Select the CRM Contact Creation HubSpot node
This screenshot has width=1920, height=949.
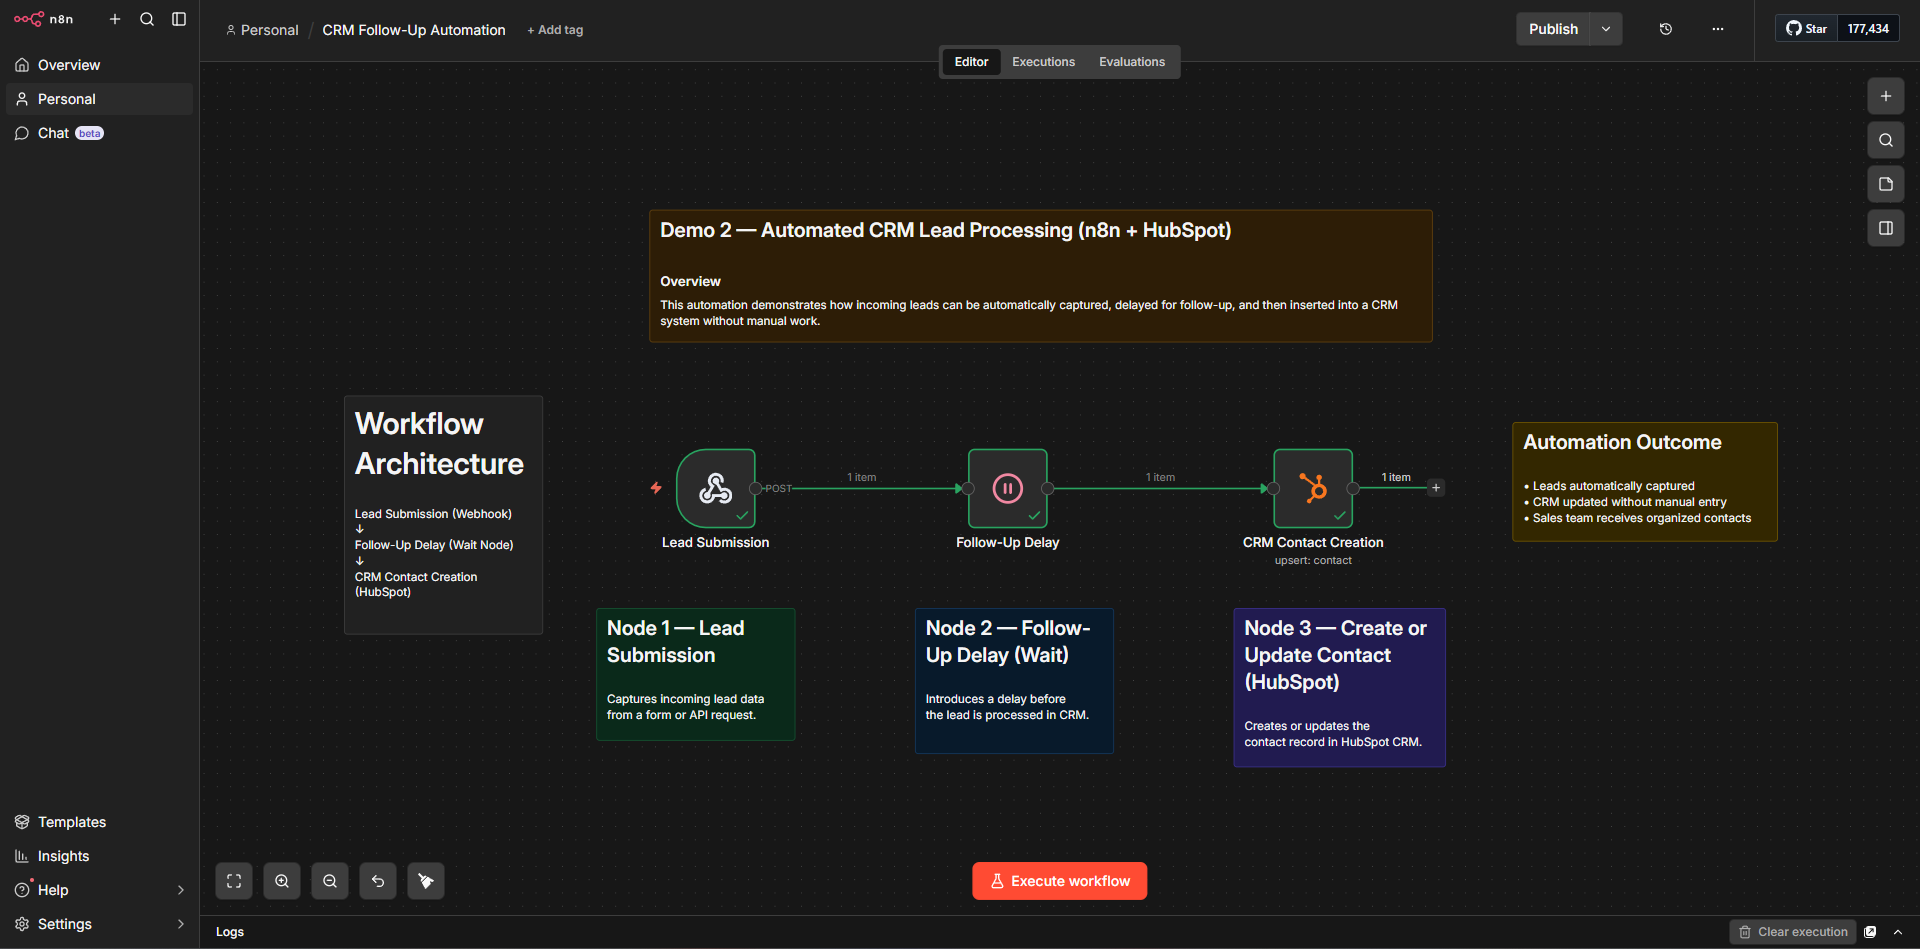tap(1313, 488)
